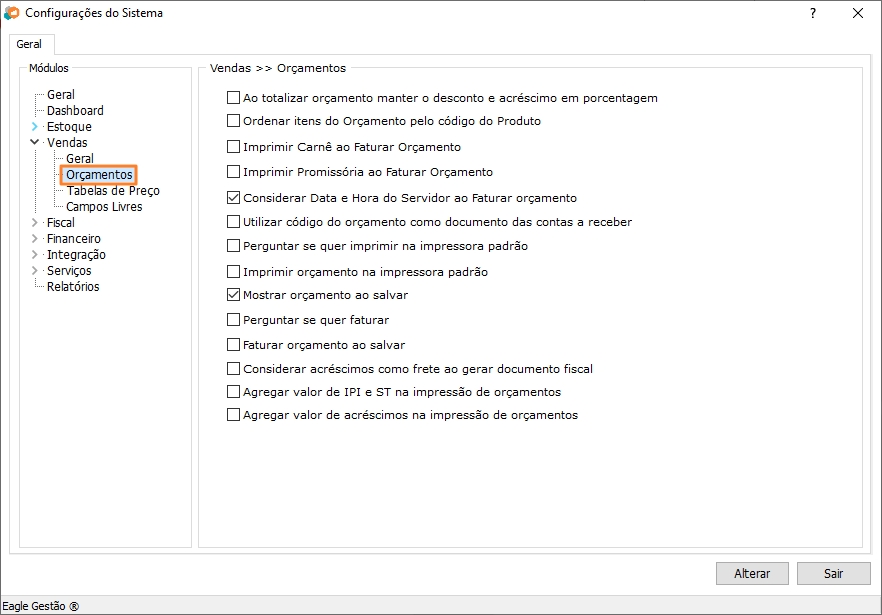Click the Eagle Gestão app icon in title bar
The image size is (882, 615).
11,13
